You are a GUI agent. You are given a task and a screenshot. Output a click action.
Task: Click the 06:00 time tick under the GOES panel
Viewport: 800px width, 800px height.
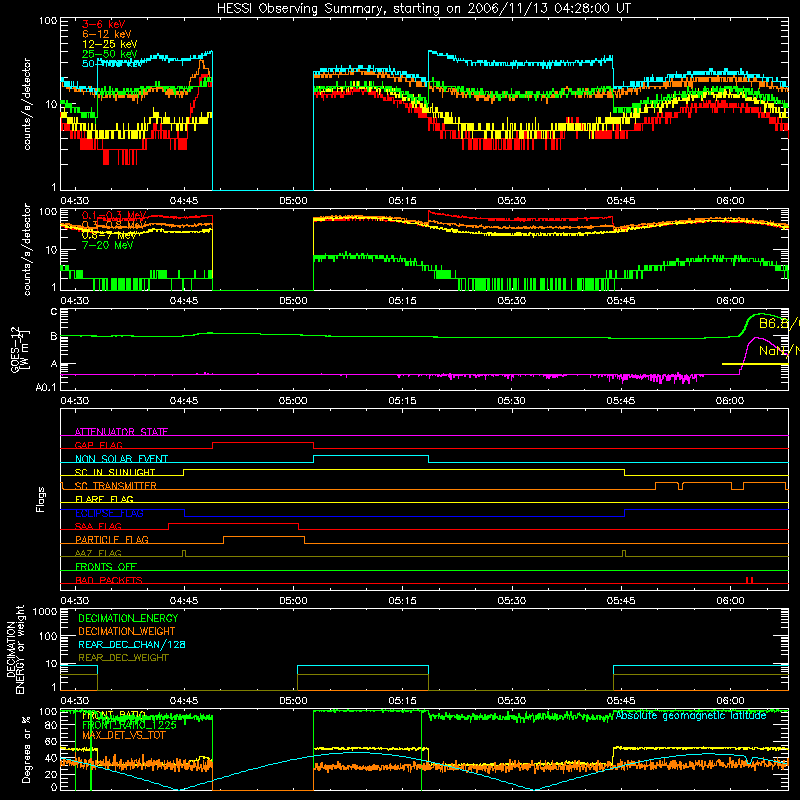click(730, 401)
